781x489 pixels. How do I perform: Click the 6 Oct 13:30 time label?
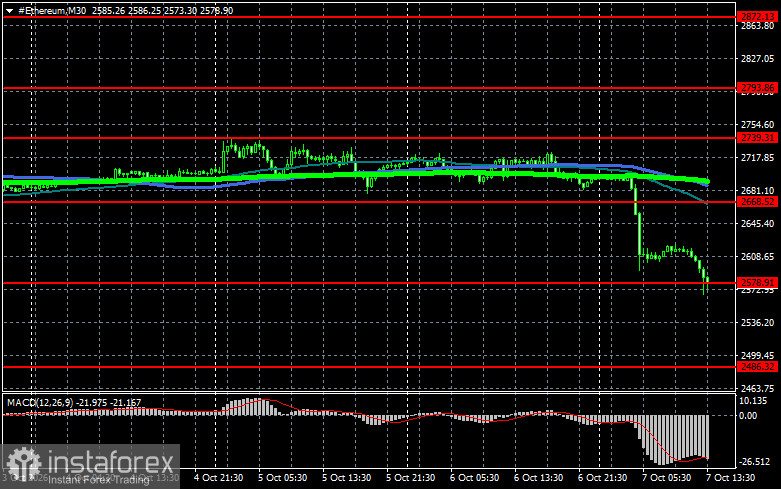point(538,478)
